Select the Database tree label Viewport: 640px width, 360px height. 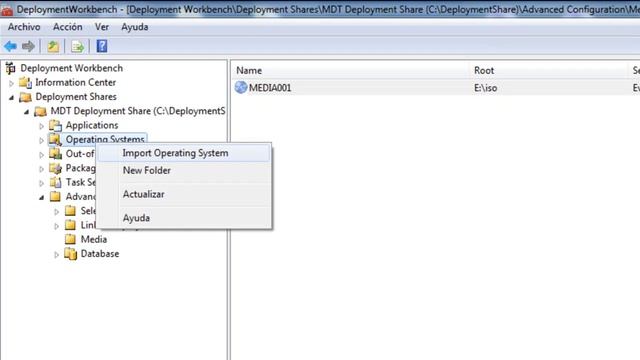100,254
